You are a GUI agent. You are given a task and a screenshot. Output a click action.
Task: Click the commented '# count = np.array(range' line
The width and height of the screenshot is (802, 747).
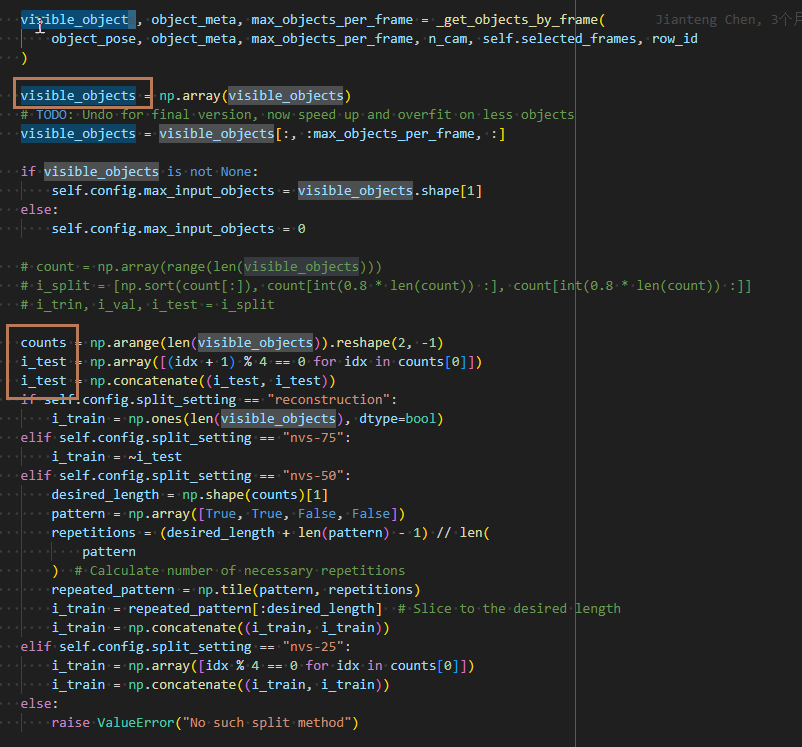201,267
